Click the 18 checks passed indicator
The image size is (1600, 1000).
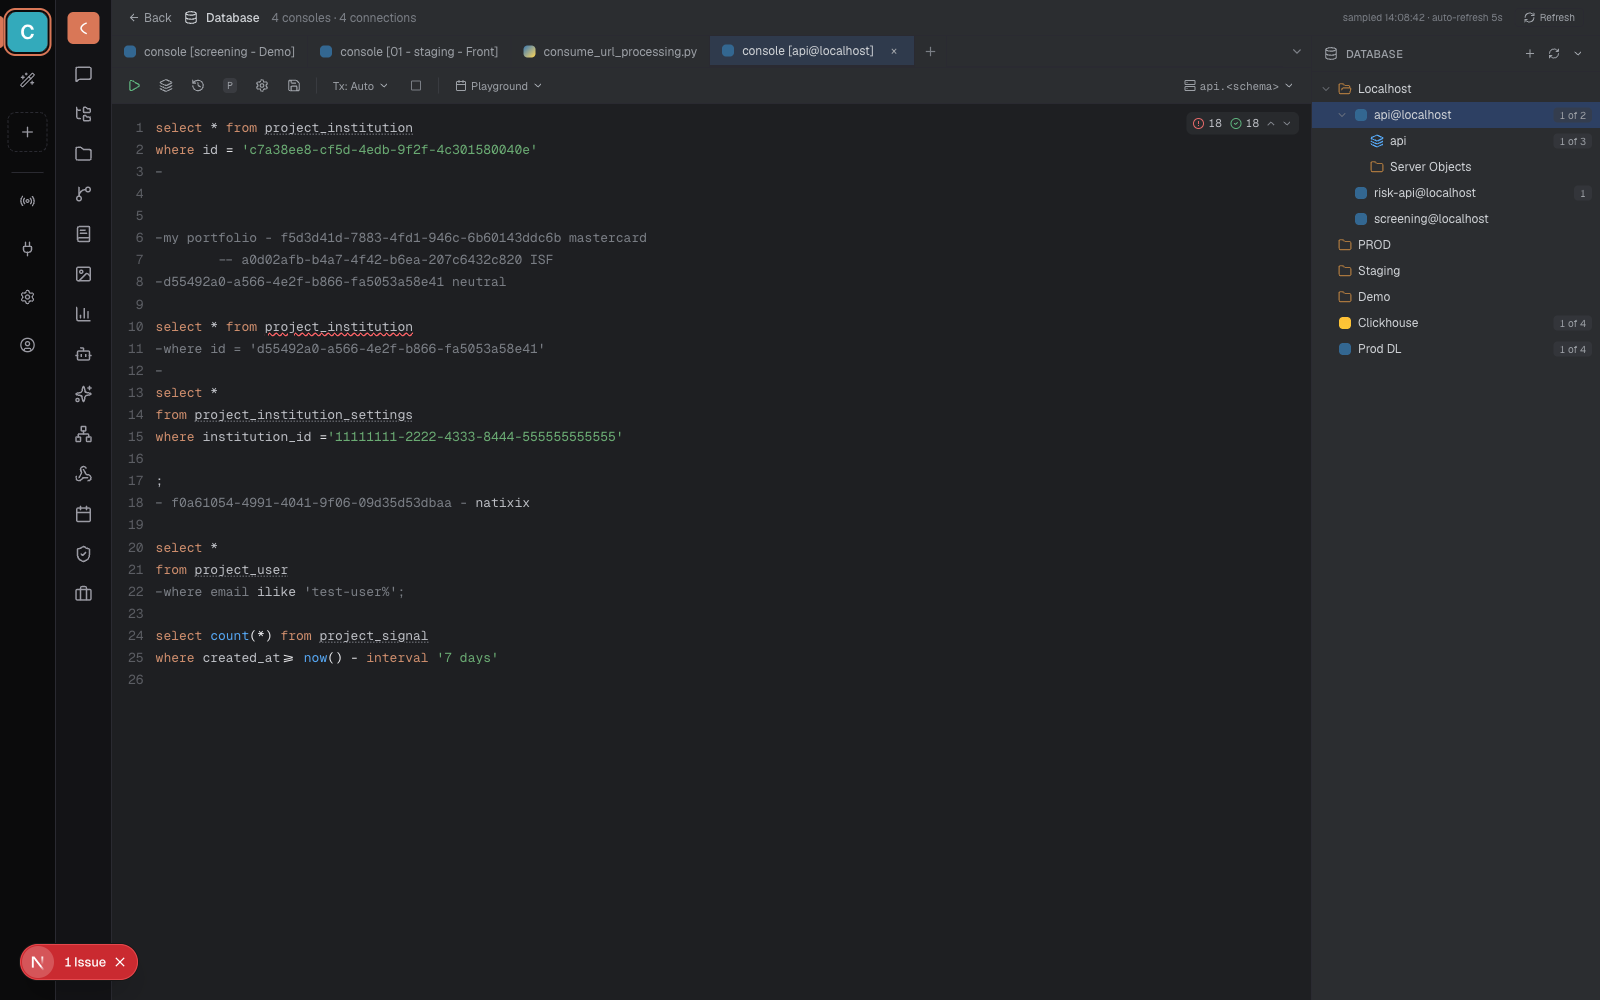pyautogui.click(x=1244, y=124)
